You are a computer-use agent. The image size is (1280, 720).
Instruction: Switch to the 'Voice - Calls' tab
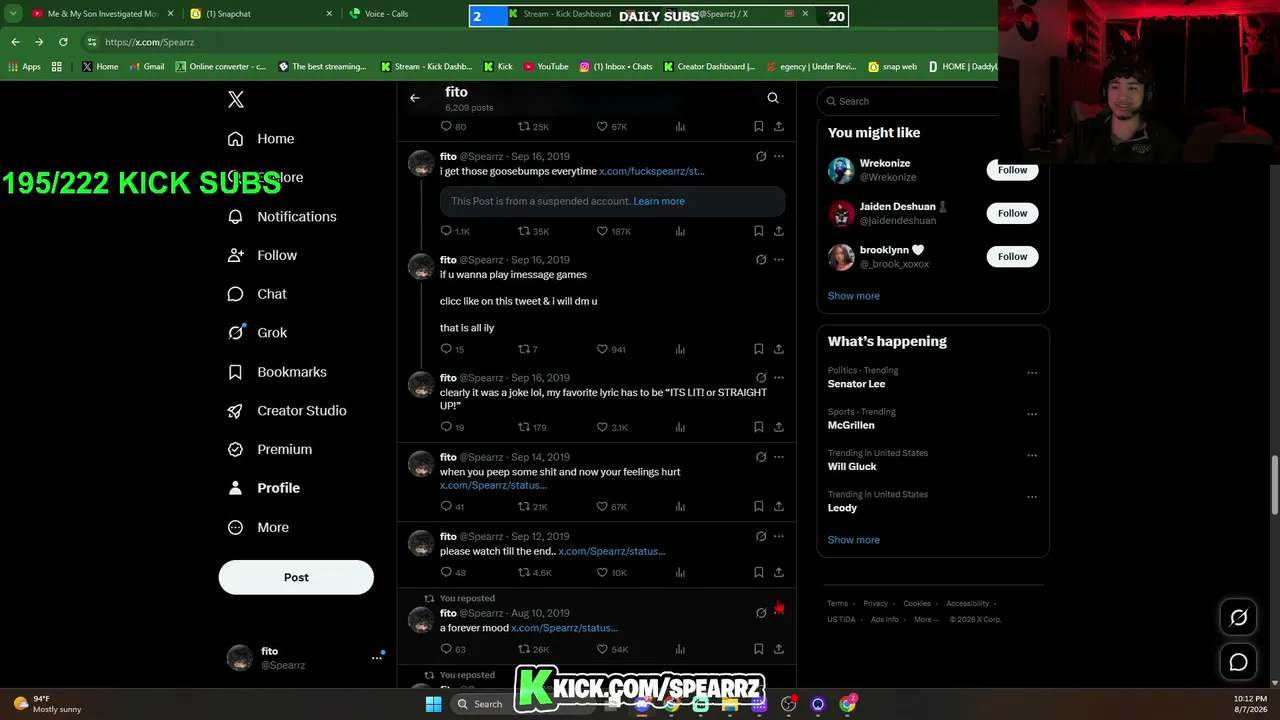click(x=400, y=14)
